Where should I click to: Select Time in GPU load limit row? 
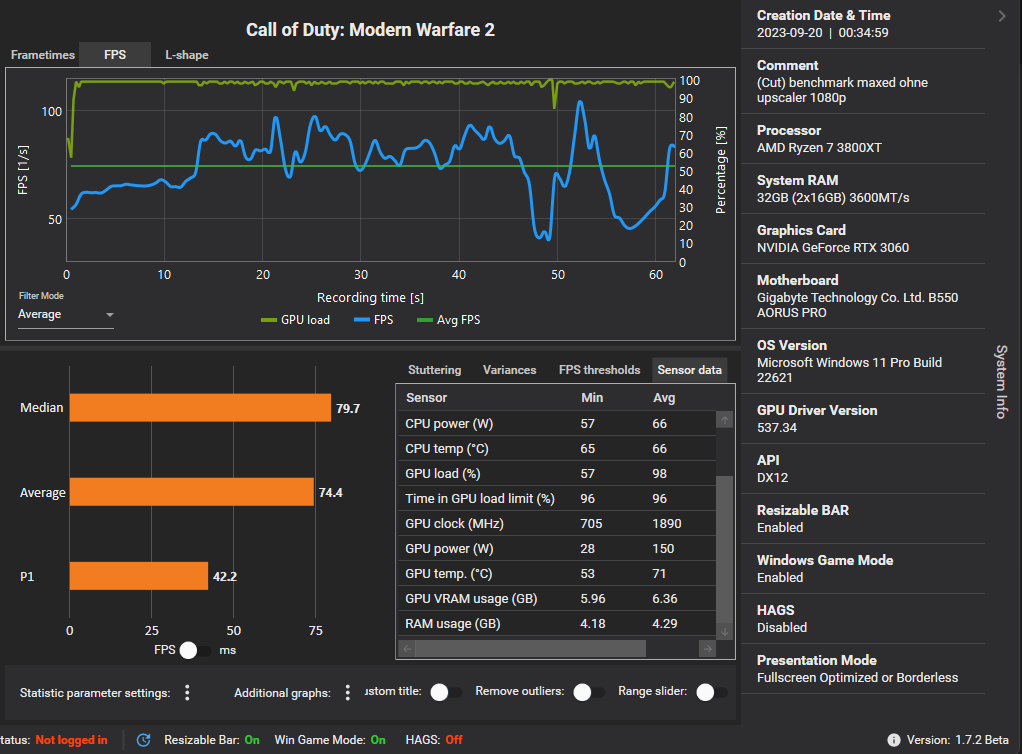557,499
